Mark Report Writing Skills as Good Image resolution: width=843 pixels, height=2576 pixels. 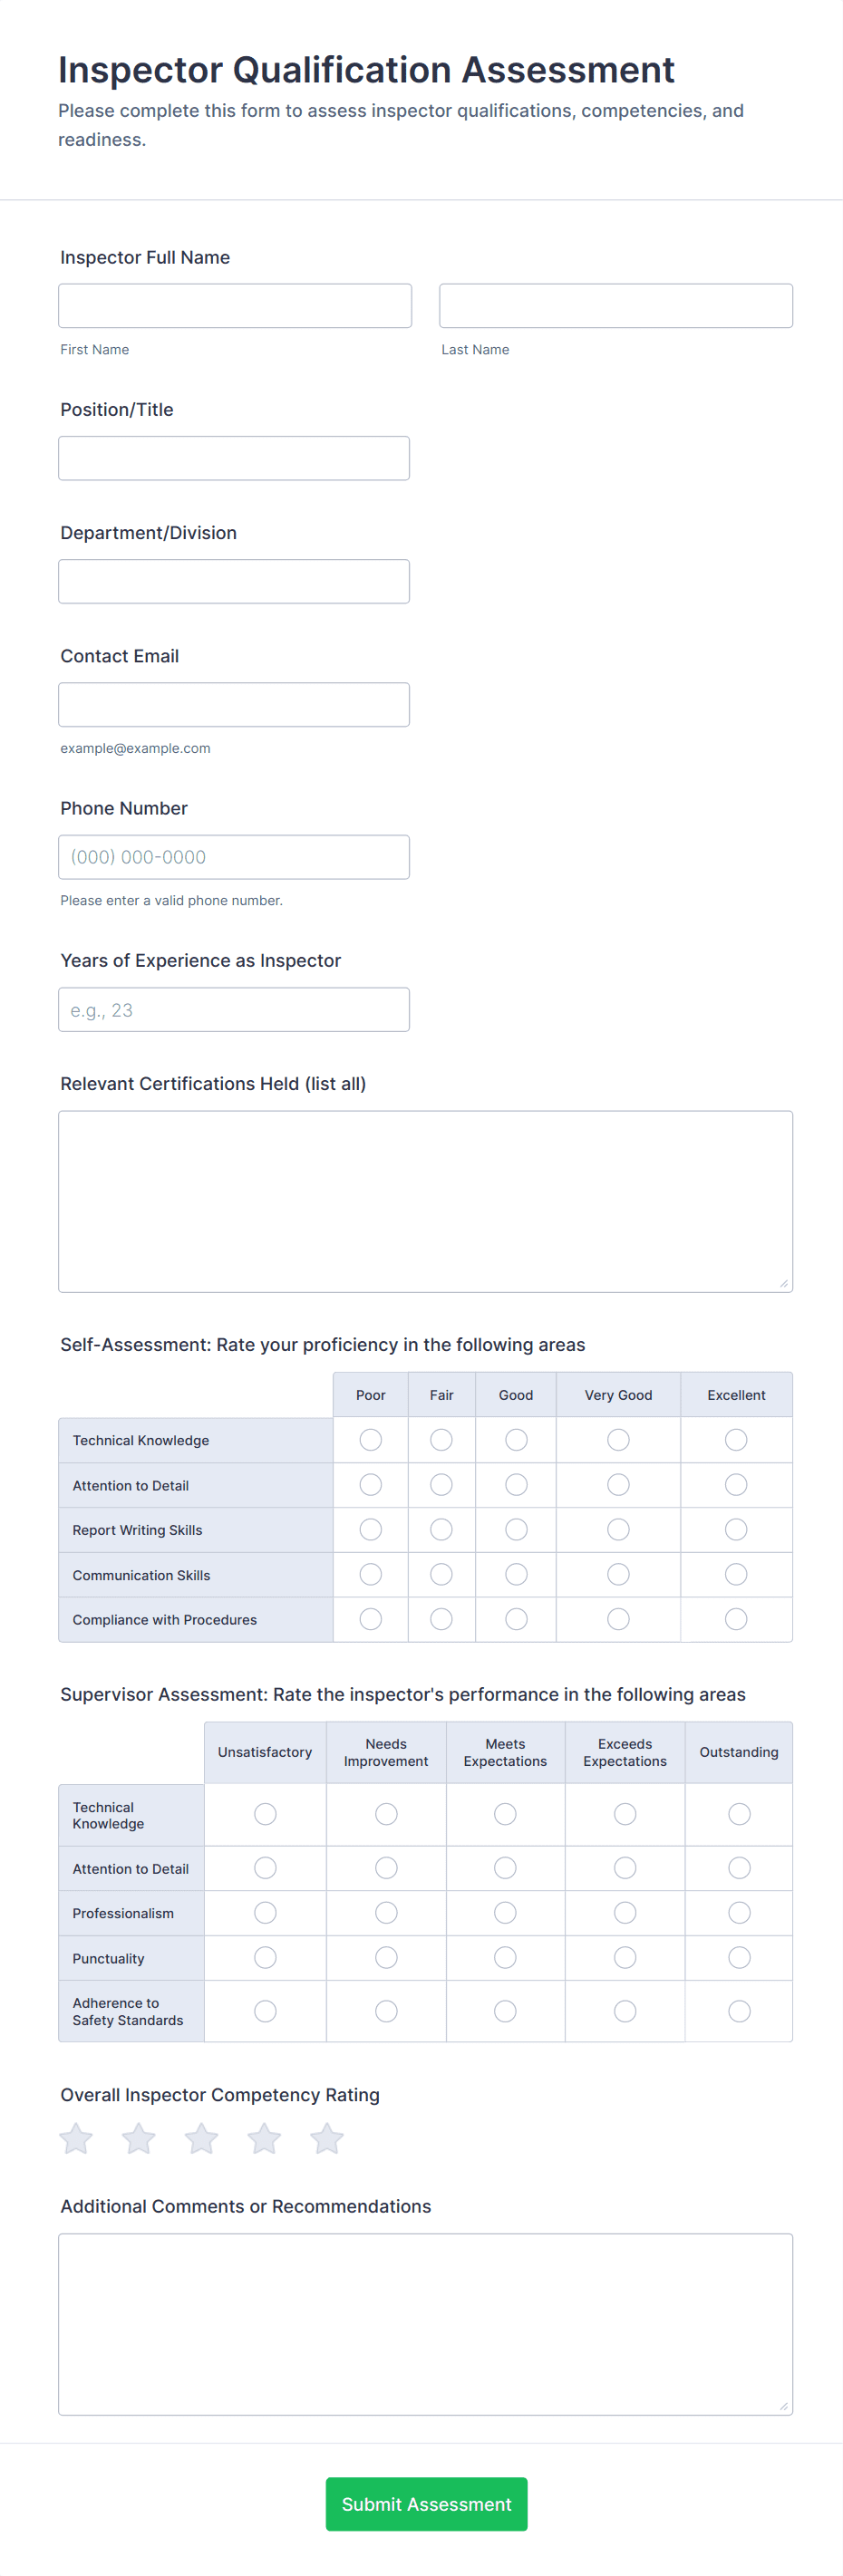point(516,1529)
